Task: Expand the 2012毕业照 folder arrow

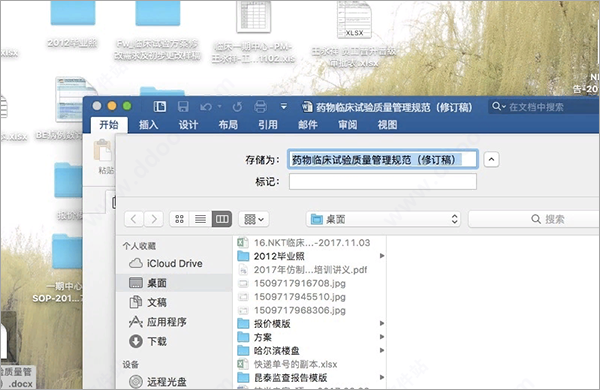Action: point(382,256)
